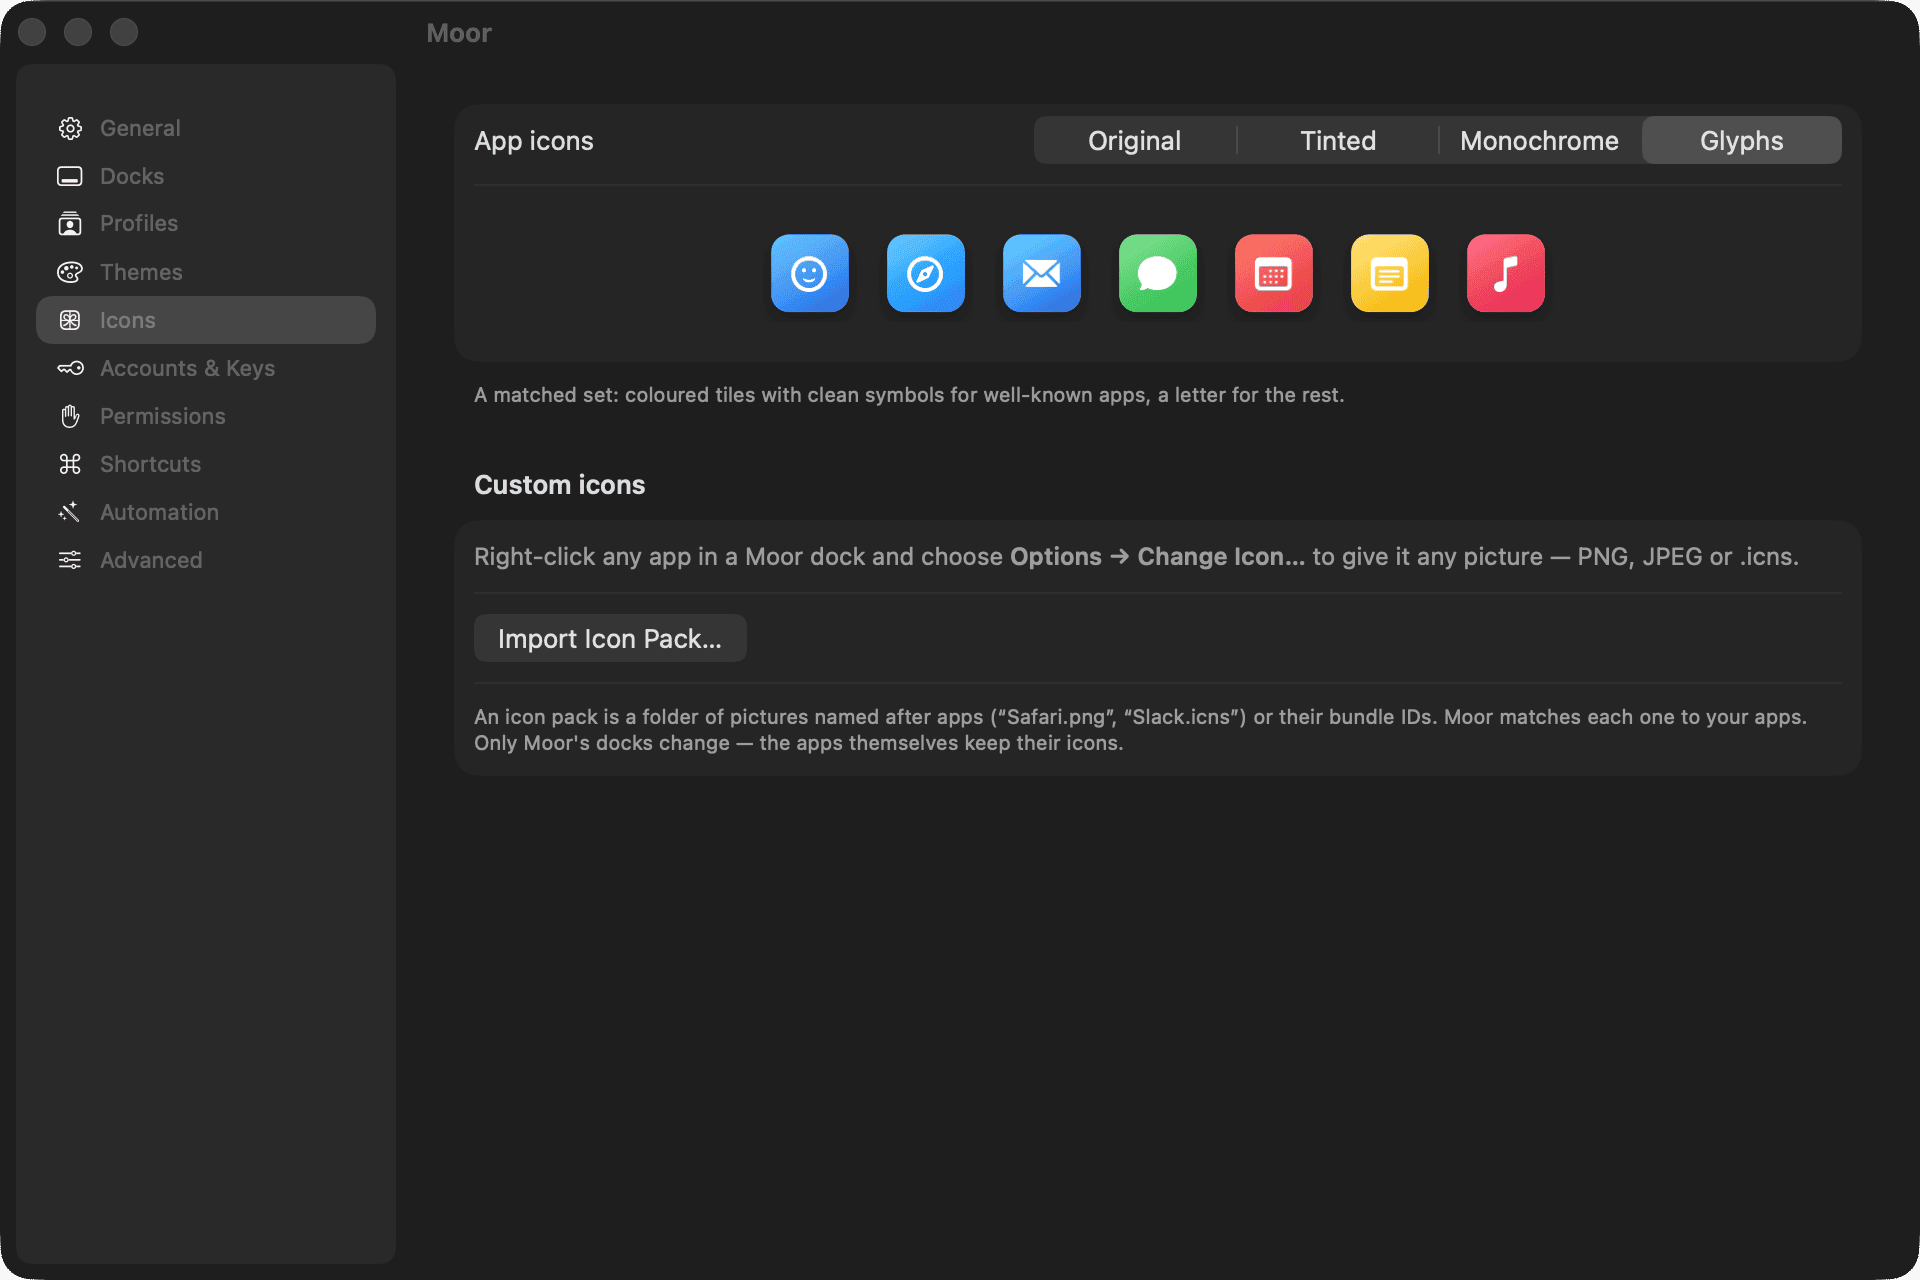Click the 'App icons' label
The width and height of the screenshot is (1920, 1280).
534,141
